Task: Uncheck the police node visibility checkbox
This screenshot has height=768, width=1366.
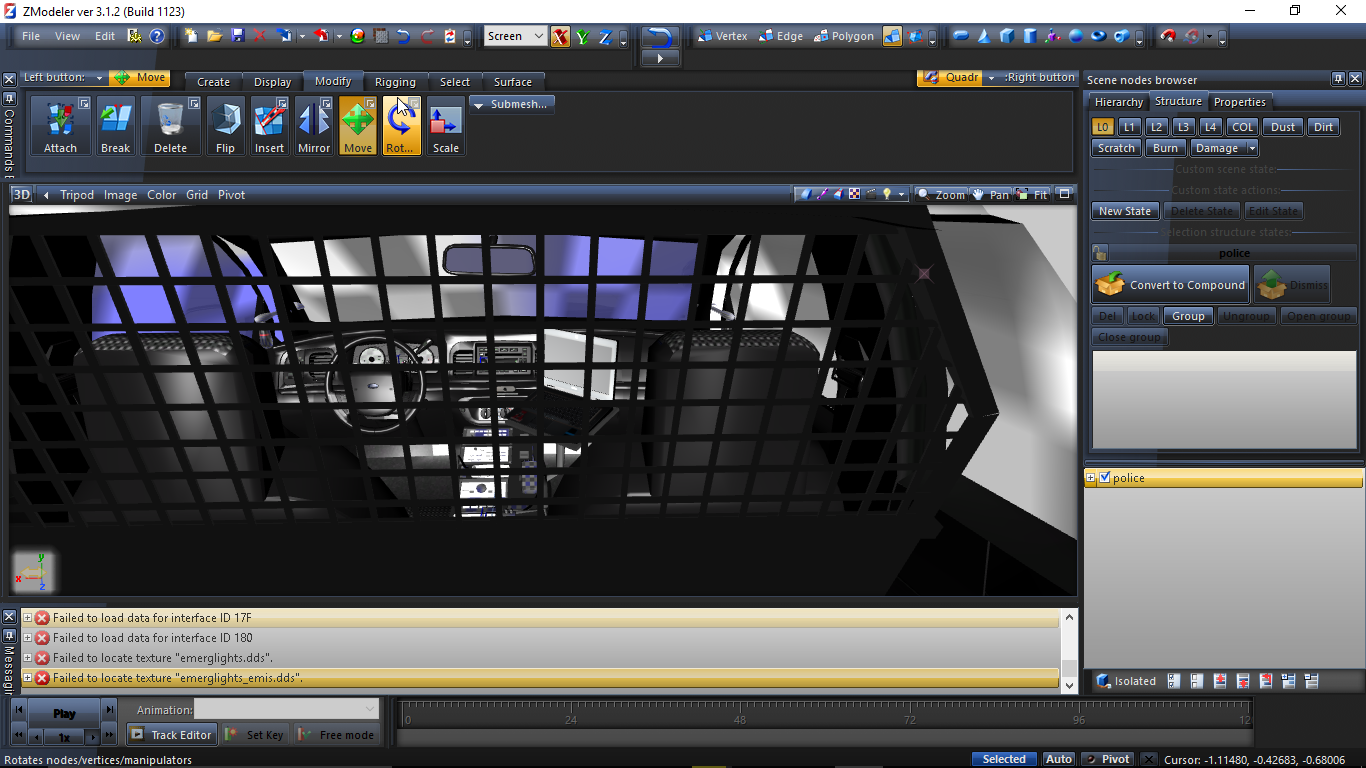Action: point(1105,478)
